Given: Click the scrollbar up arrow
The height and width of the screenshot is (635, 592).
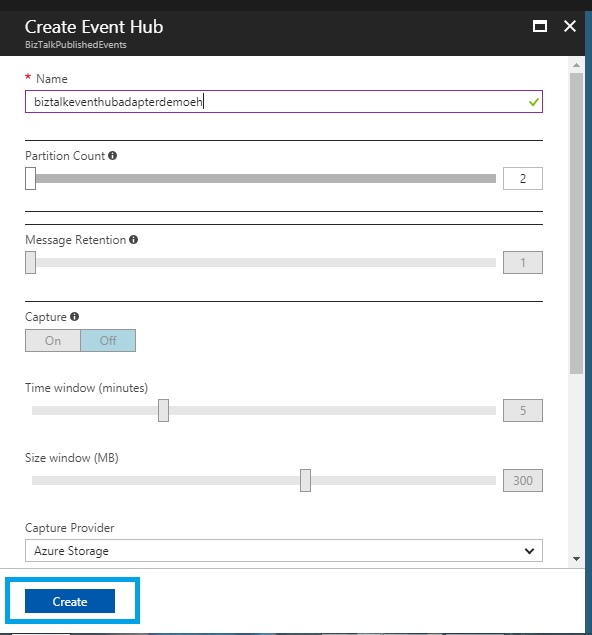Looking at the screenshot, I should click(x=576, y=65).
